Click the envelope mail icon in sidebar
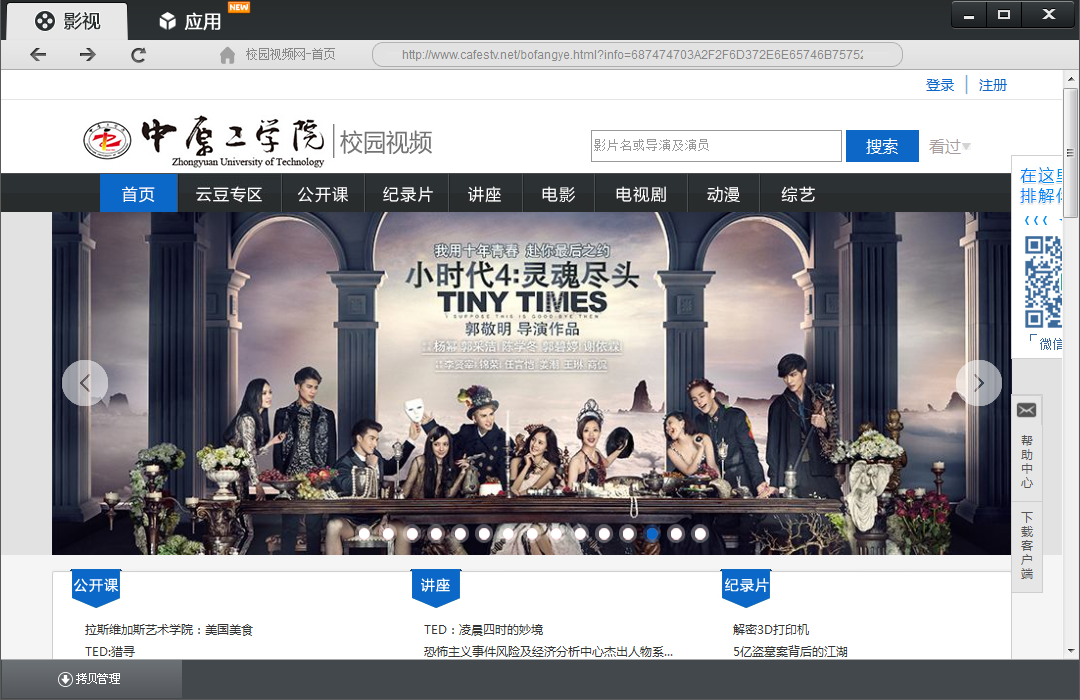Viewport: 1080px width, 700px height. [x=1026, y=411]
